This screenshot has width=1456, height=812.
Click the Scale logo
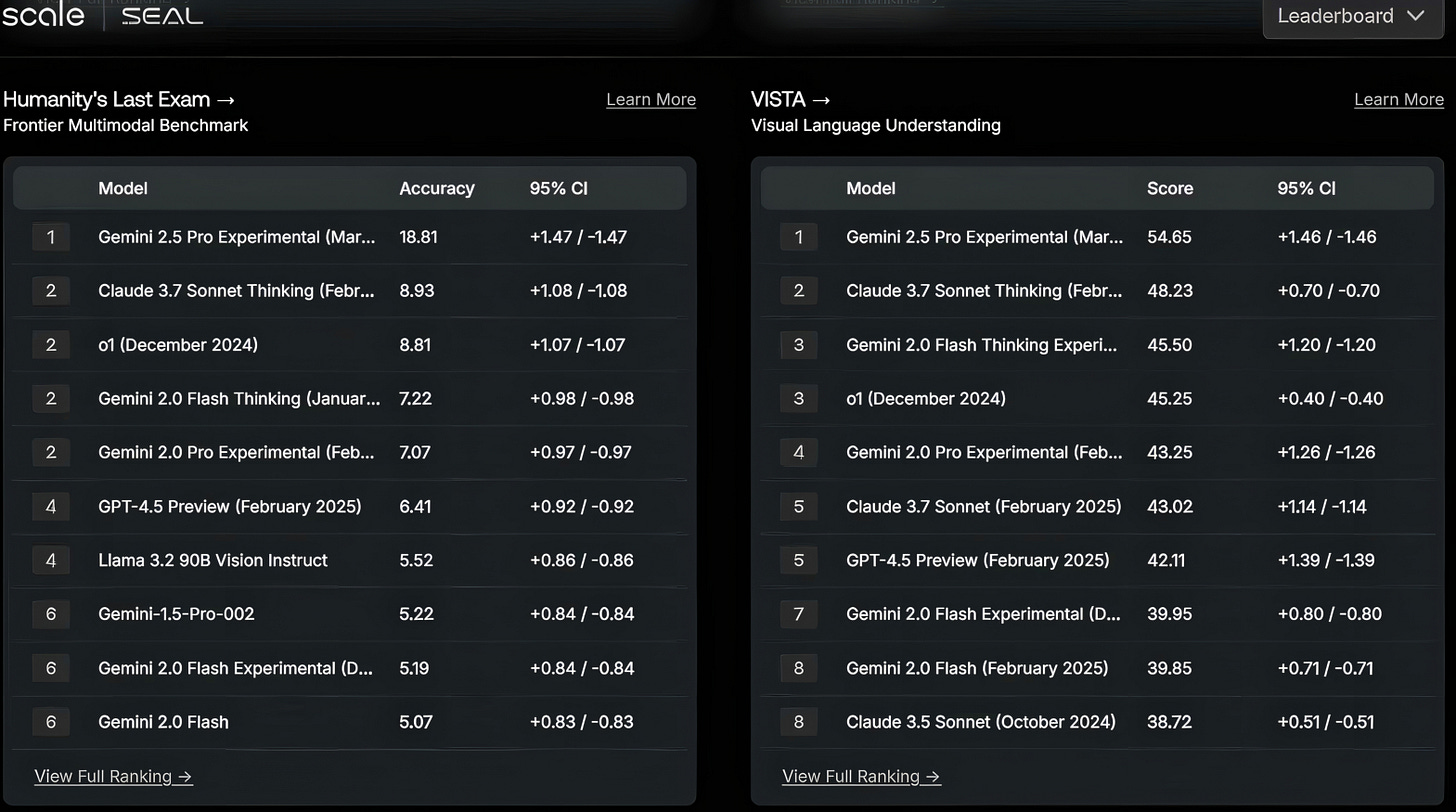pos(43,15)
